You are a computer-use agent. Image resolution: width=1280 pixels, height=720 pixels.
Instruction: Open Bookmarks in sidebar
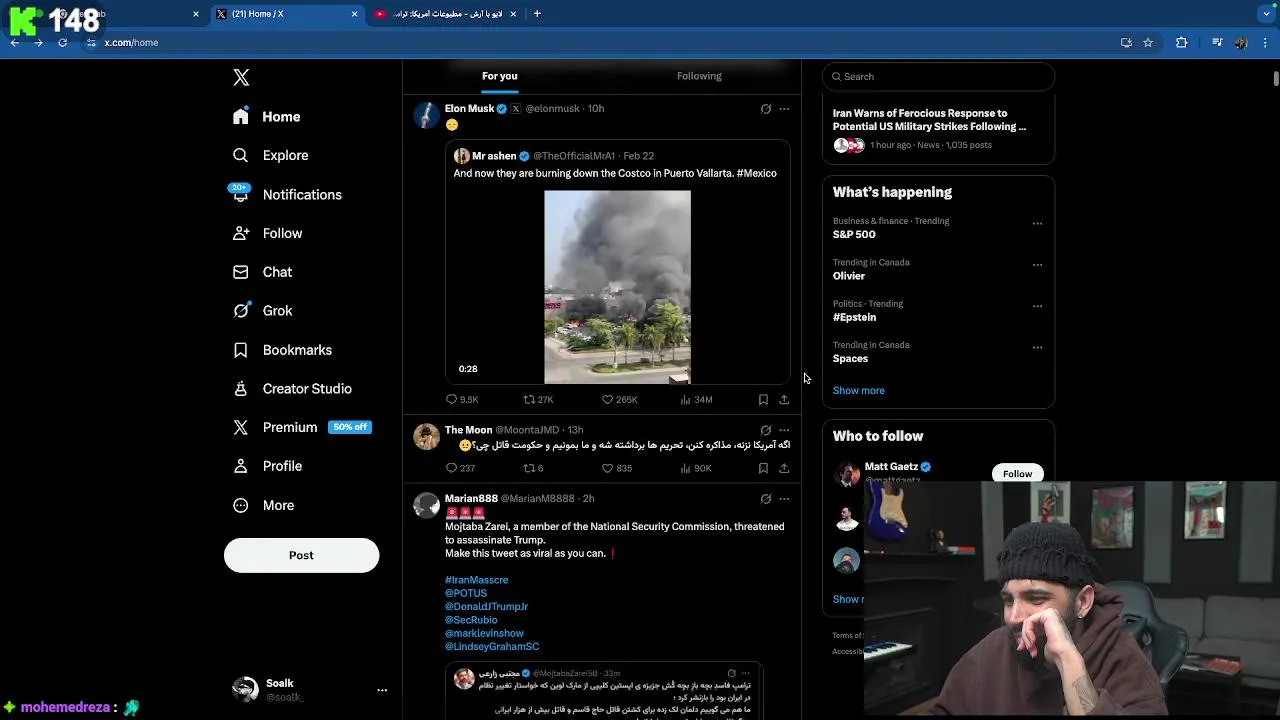[x=282, y=350]
